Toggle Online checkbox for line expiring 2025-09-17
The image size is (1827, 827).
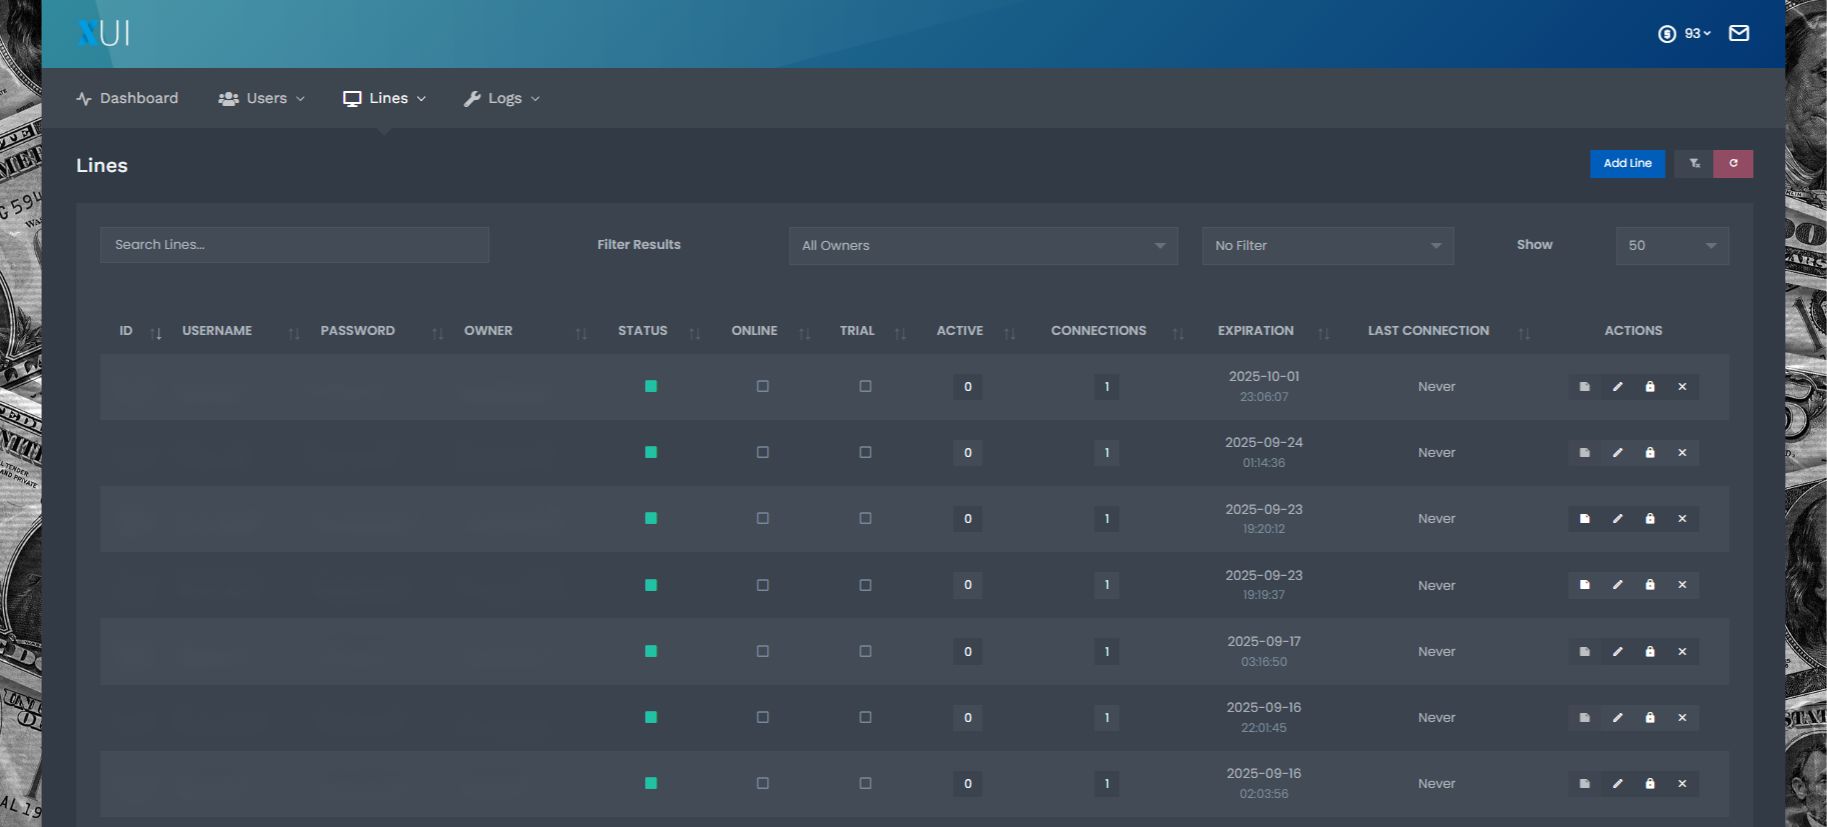pos(763,652)
